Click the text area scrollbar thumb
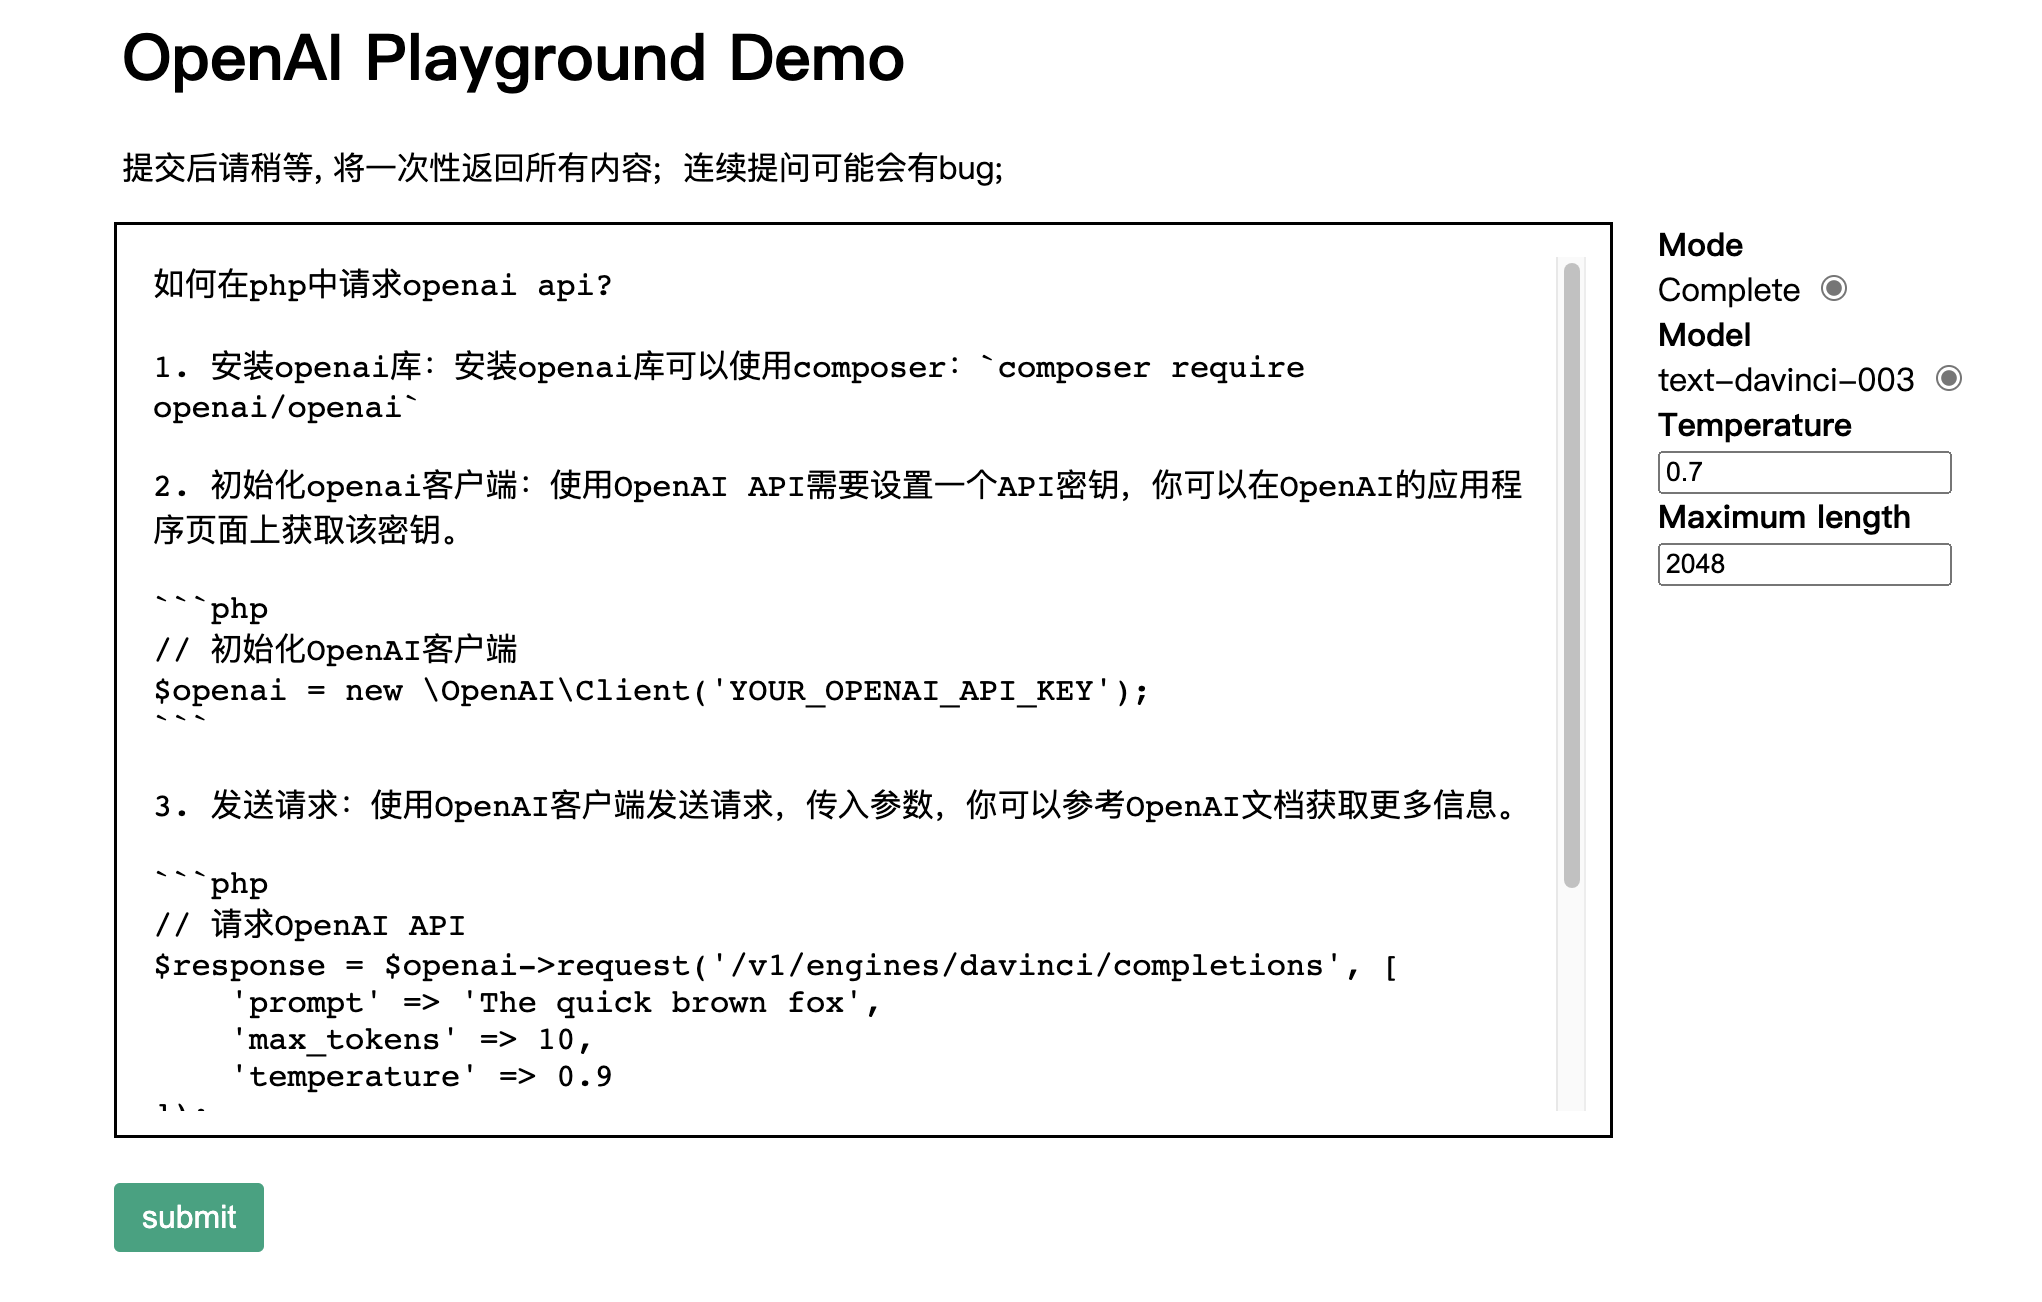This screenshot has height=1302, width=2042. point(1571,575)
